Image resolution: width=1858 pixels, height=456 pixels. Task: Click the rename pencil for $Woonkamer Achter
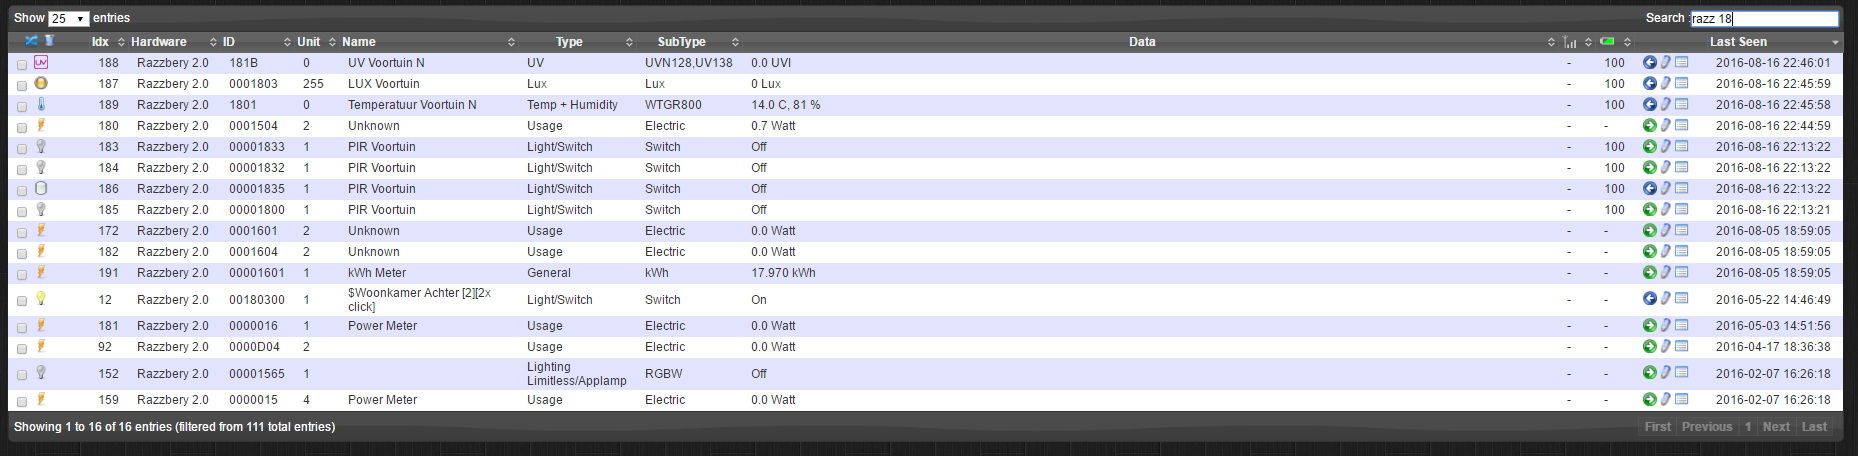point(1666,298)
